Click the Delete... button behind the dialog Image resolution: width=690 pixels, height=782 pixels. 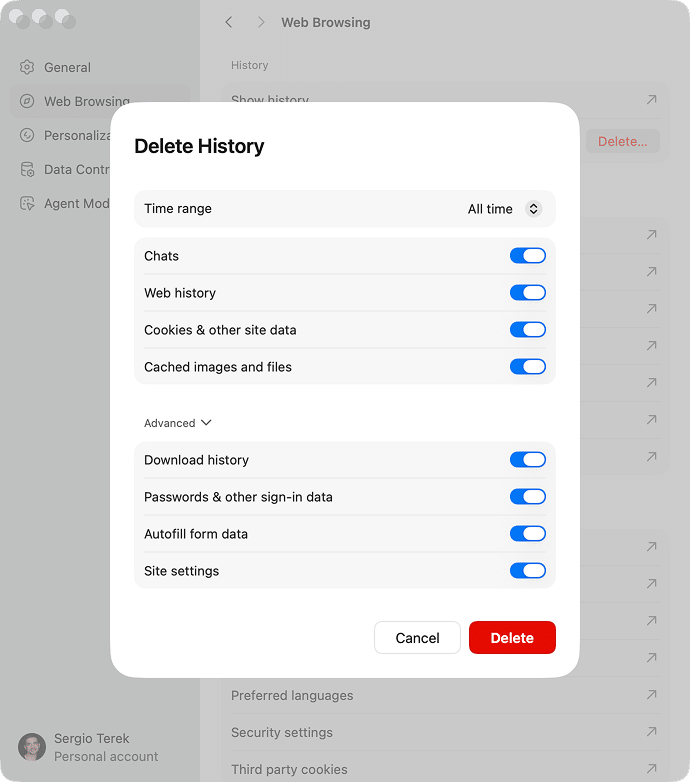click(622, 142)
